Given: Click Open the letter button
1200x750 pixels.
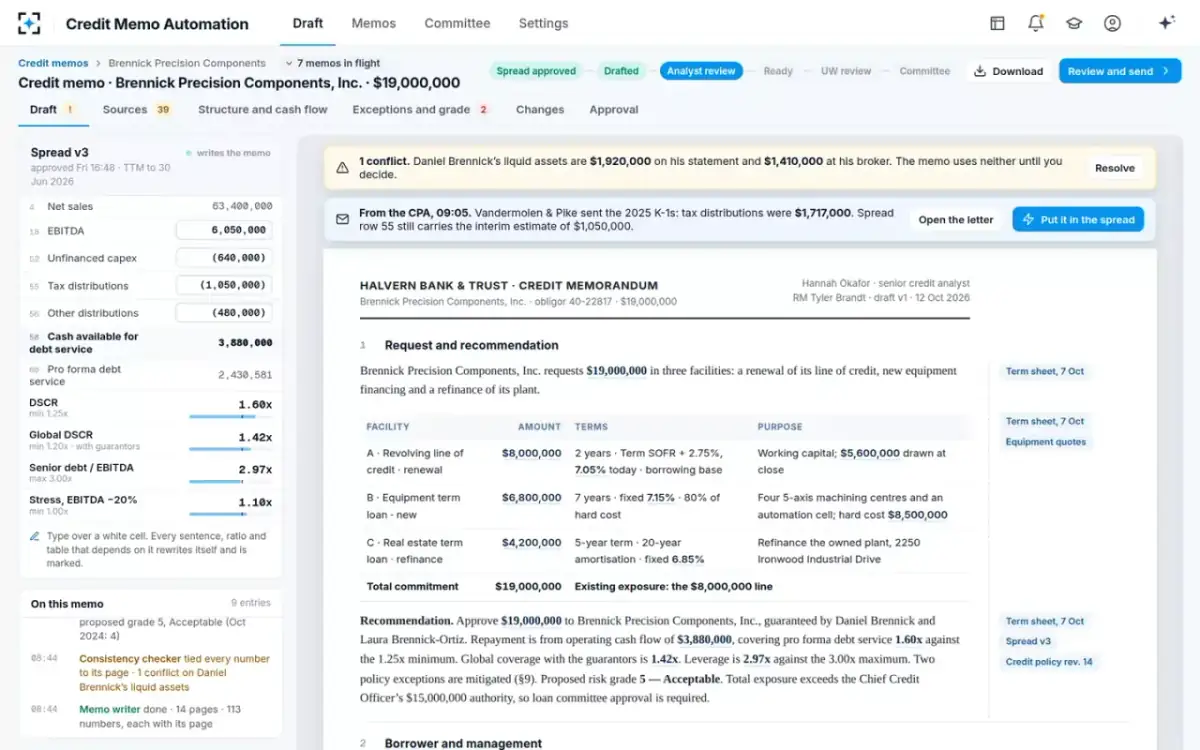Looking at the screenshot, I should pyautogui.click(x=956, y=220).
